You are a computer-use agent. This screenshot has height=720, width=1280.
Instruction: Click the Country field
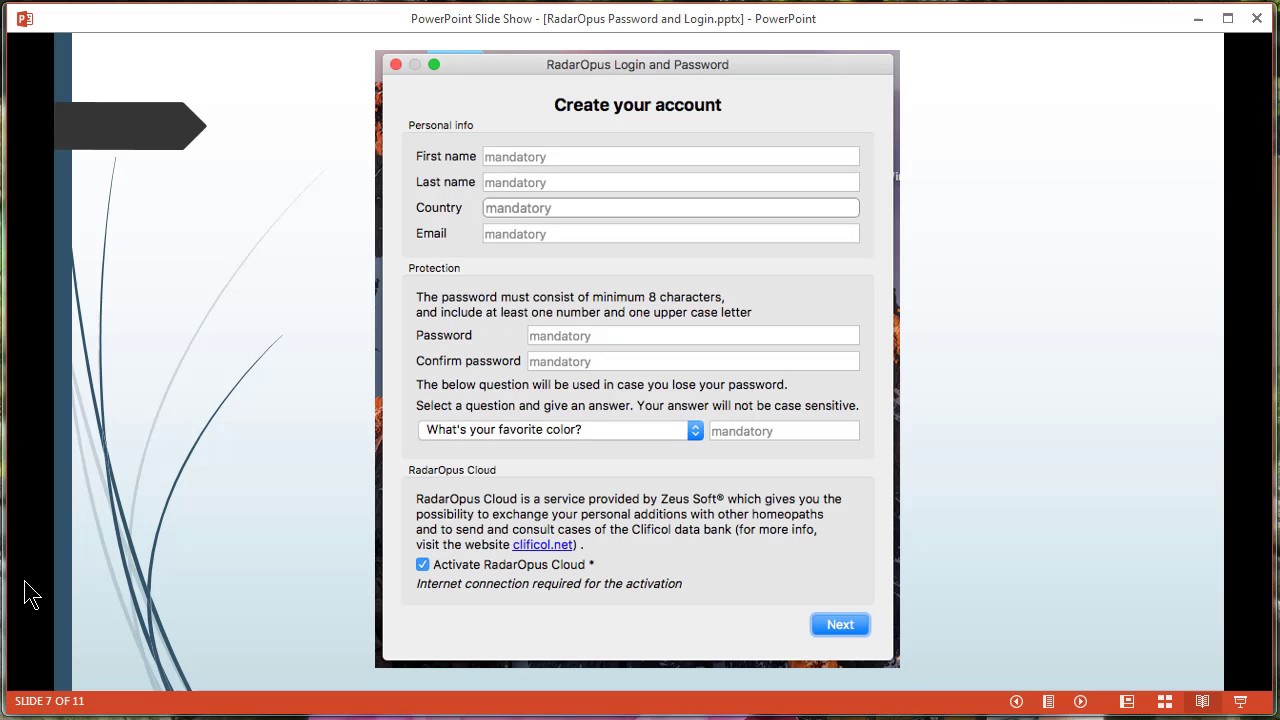point(671,208)
